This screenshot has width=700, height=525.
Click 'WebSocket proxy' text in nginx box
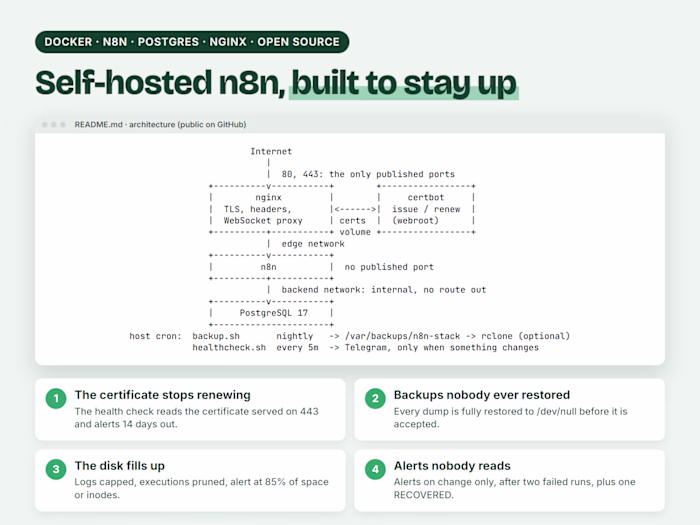pos(263,221)
